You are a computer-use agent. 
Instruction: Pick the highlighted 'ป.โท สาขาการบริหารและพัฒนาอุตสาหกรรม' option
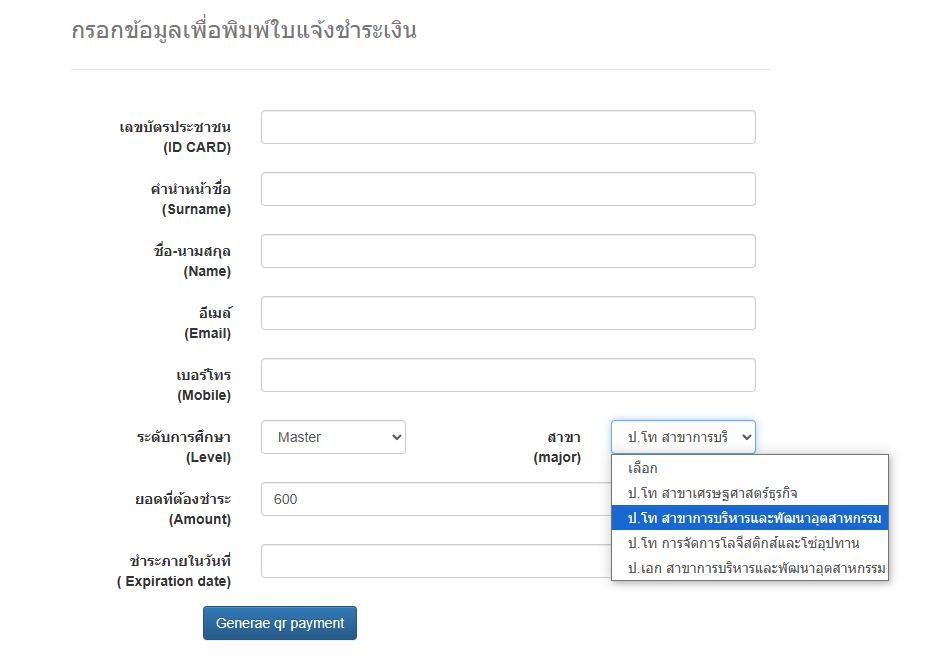point(750,518)
